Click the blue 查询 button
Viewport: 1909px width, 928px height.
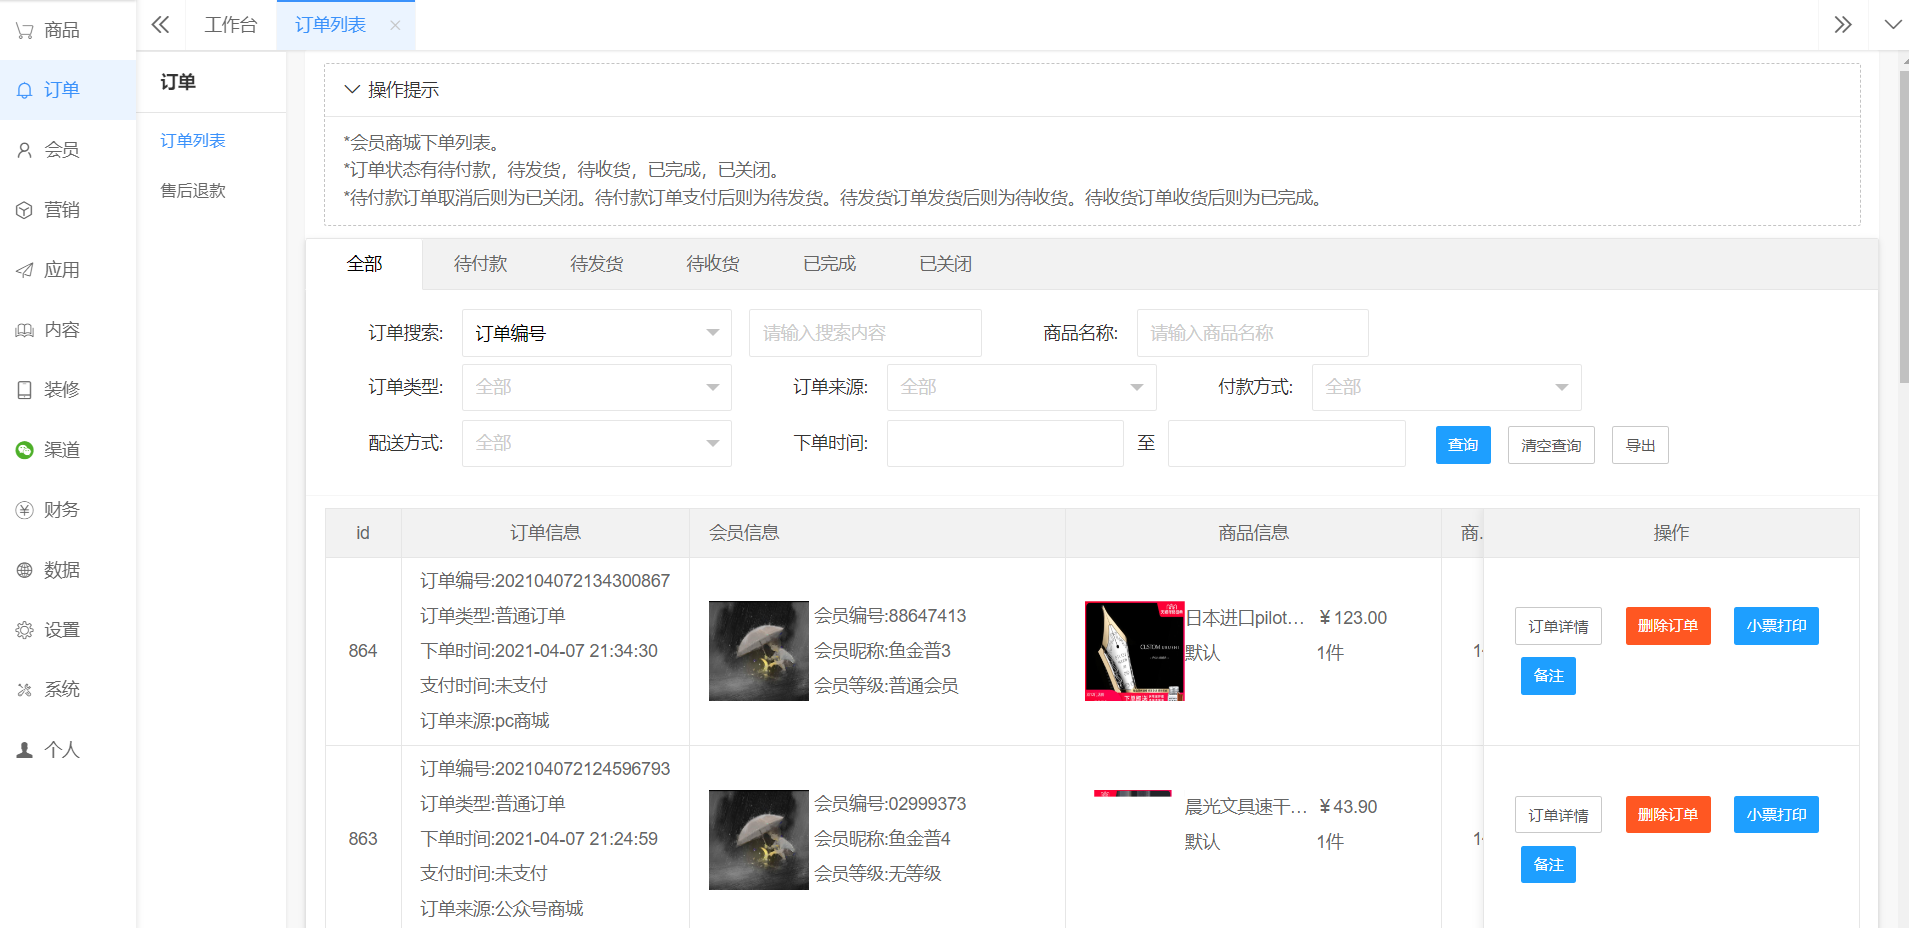coord(1463,445)
